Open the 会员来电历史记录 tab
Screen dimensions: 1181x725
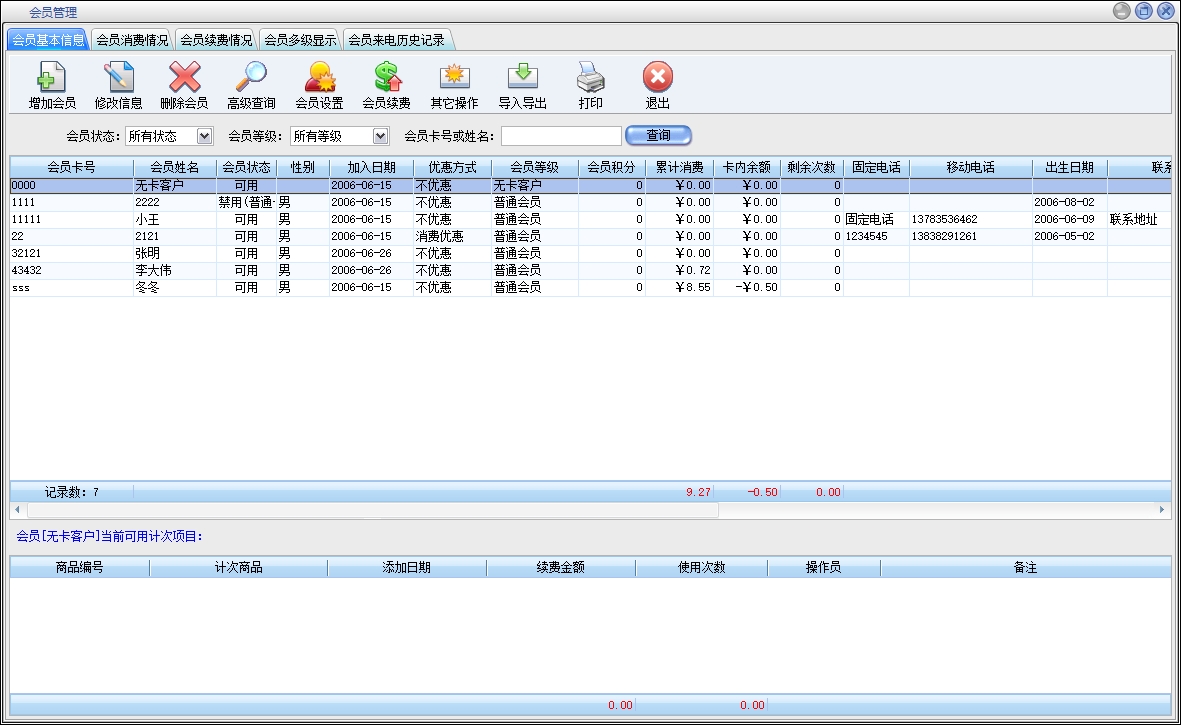pyautogui.click(x=396, y=41)
